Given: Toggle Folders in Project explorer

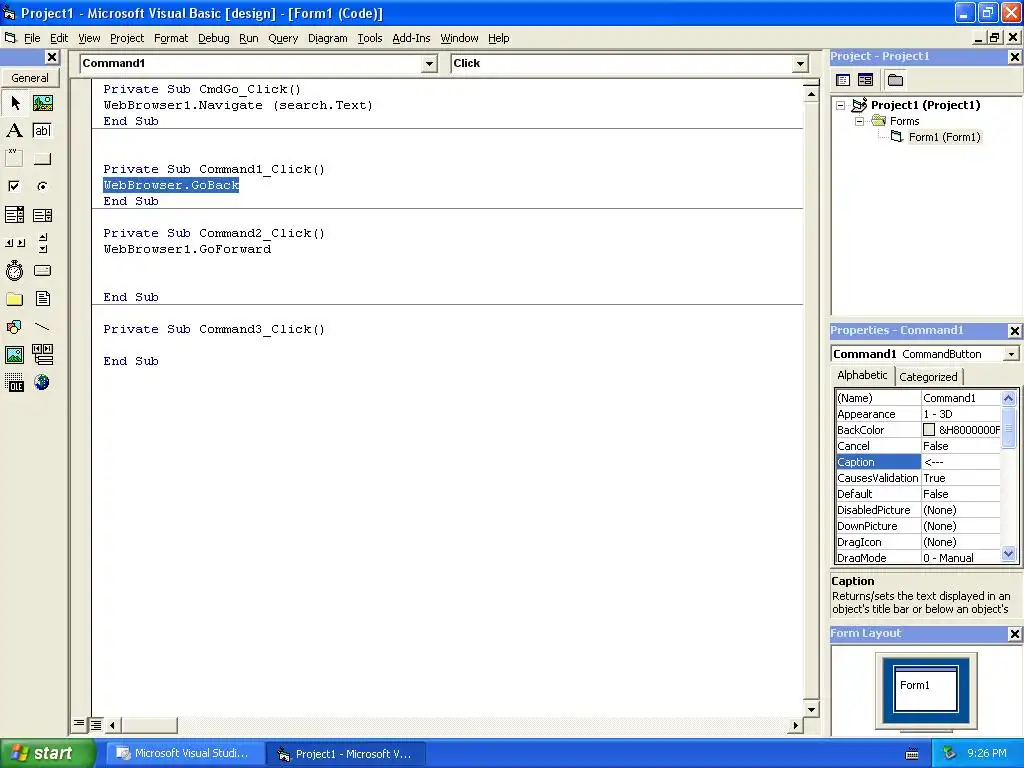Looking at the screenshot, I should 895,80.
